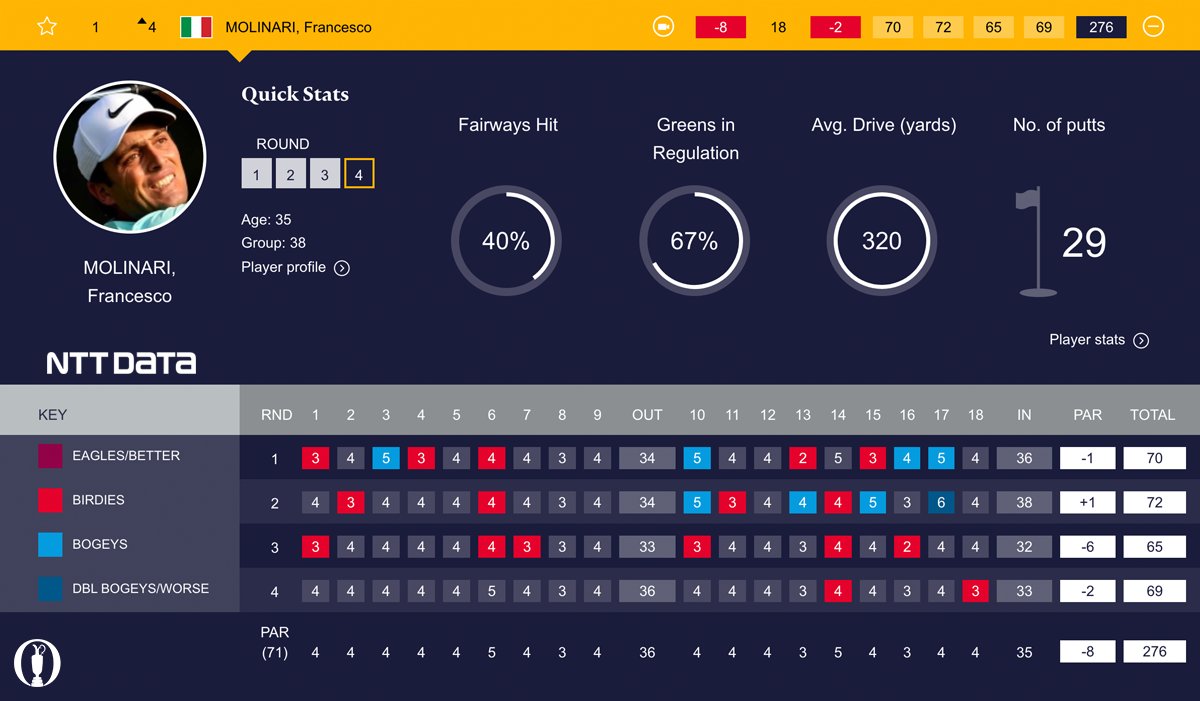This screenshot has height=701, width=1200.
Task: Open the Player profile link
Action: pyautogui.click(x=283, y=267)
